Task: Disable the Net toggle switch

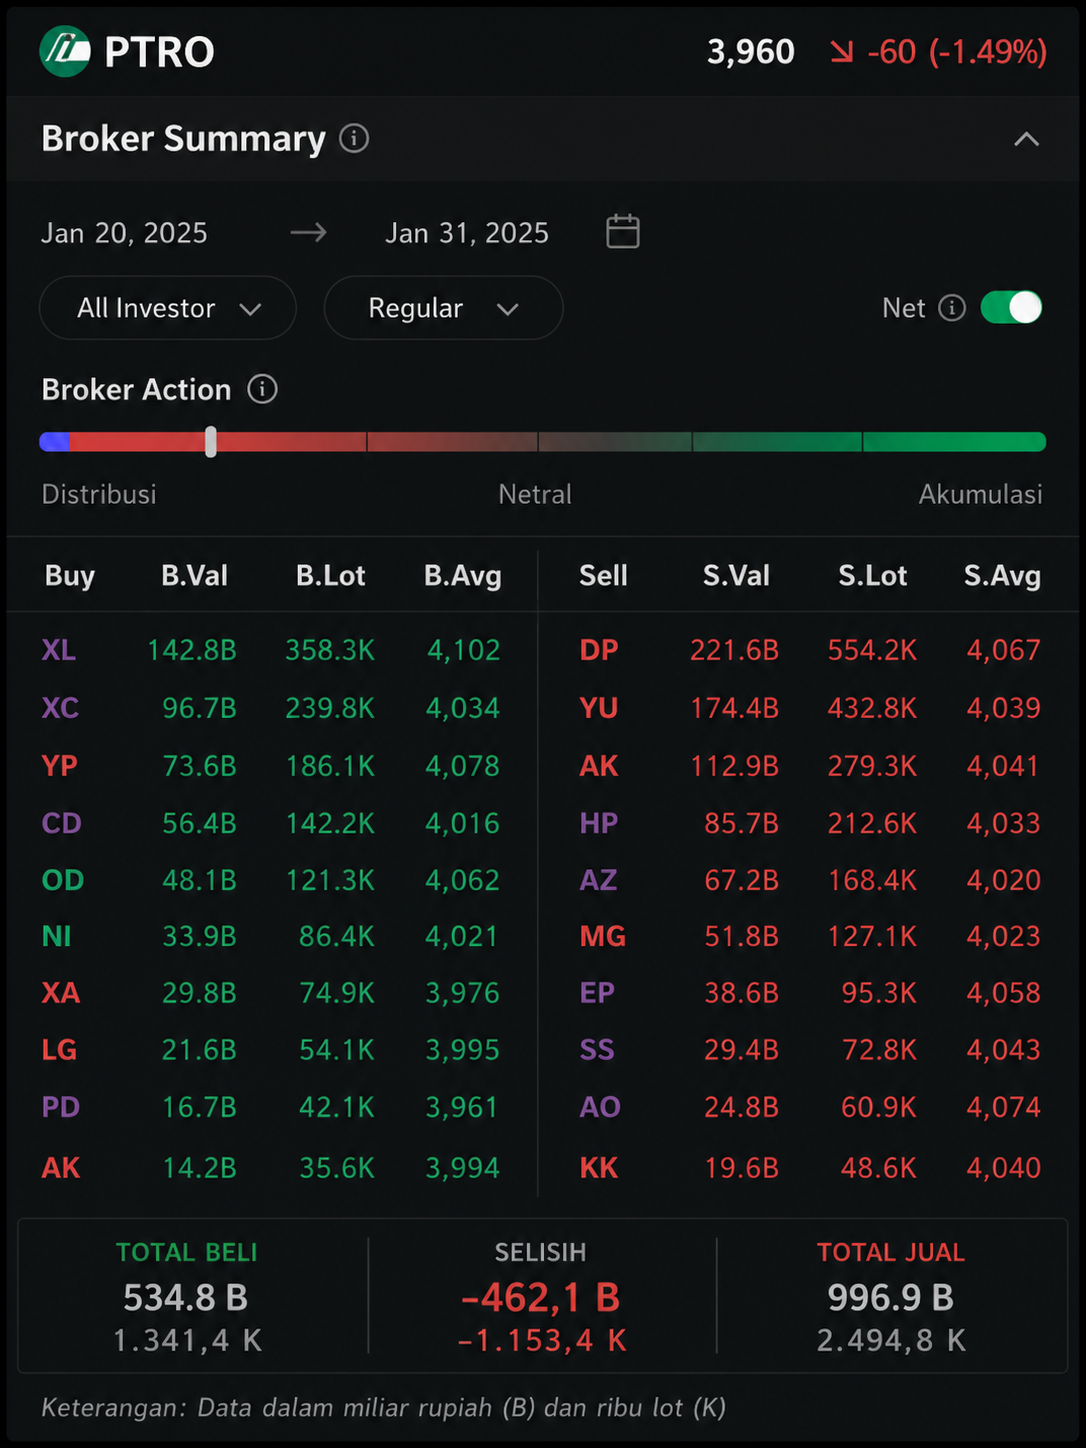Action: [1011, 308]
